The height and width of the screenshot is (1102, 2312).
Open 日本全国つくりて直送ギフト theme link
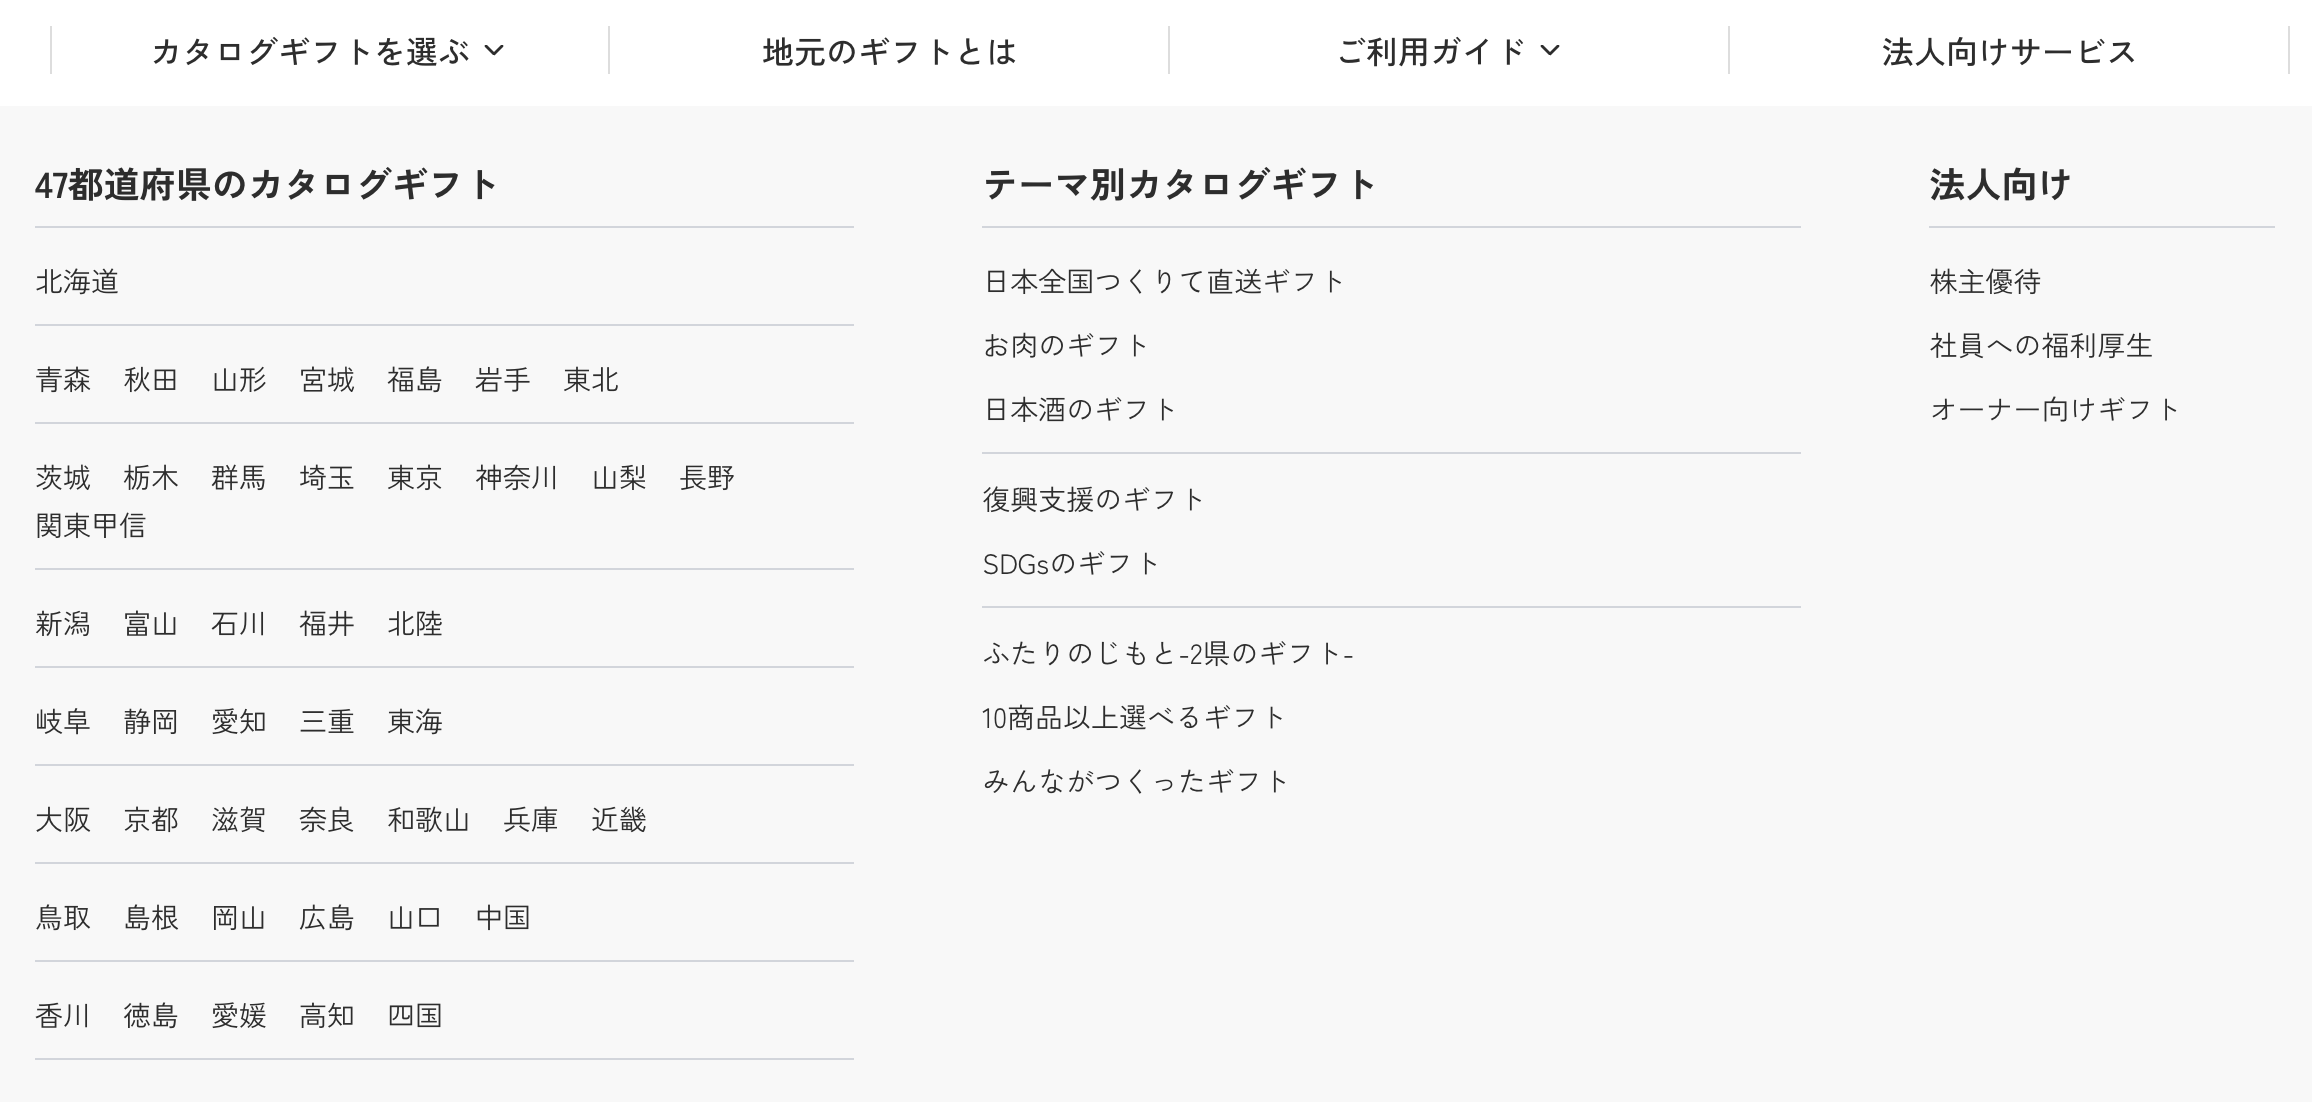coord(1164,282)
